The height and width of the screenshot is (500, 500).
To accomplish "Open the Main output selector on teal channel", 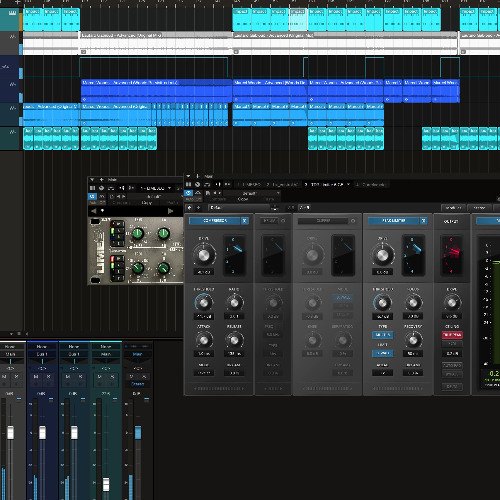I will (x=106, y=354).
